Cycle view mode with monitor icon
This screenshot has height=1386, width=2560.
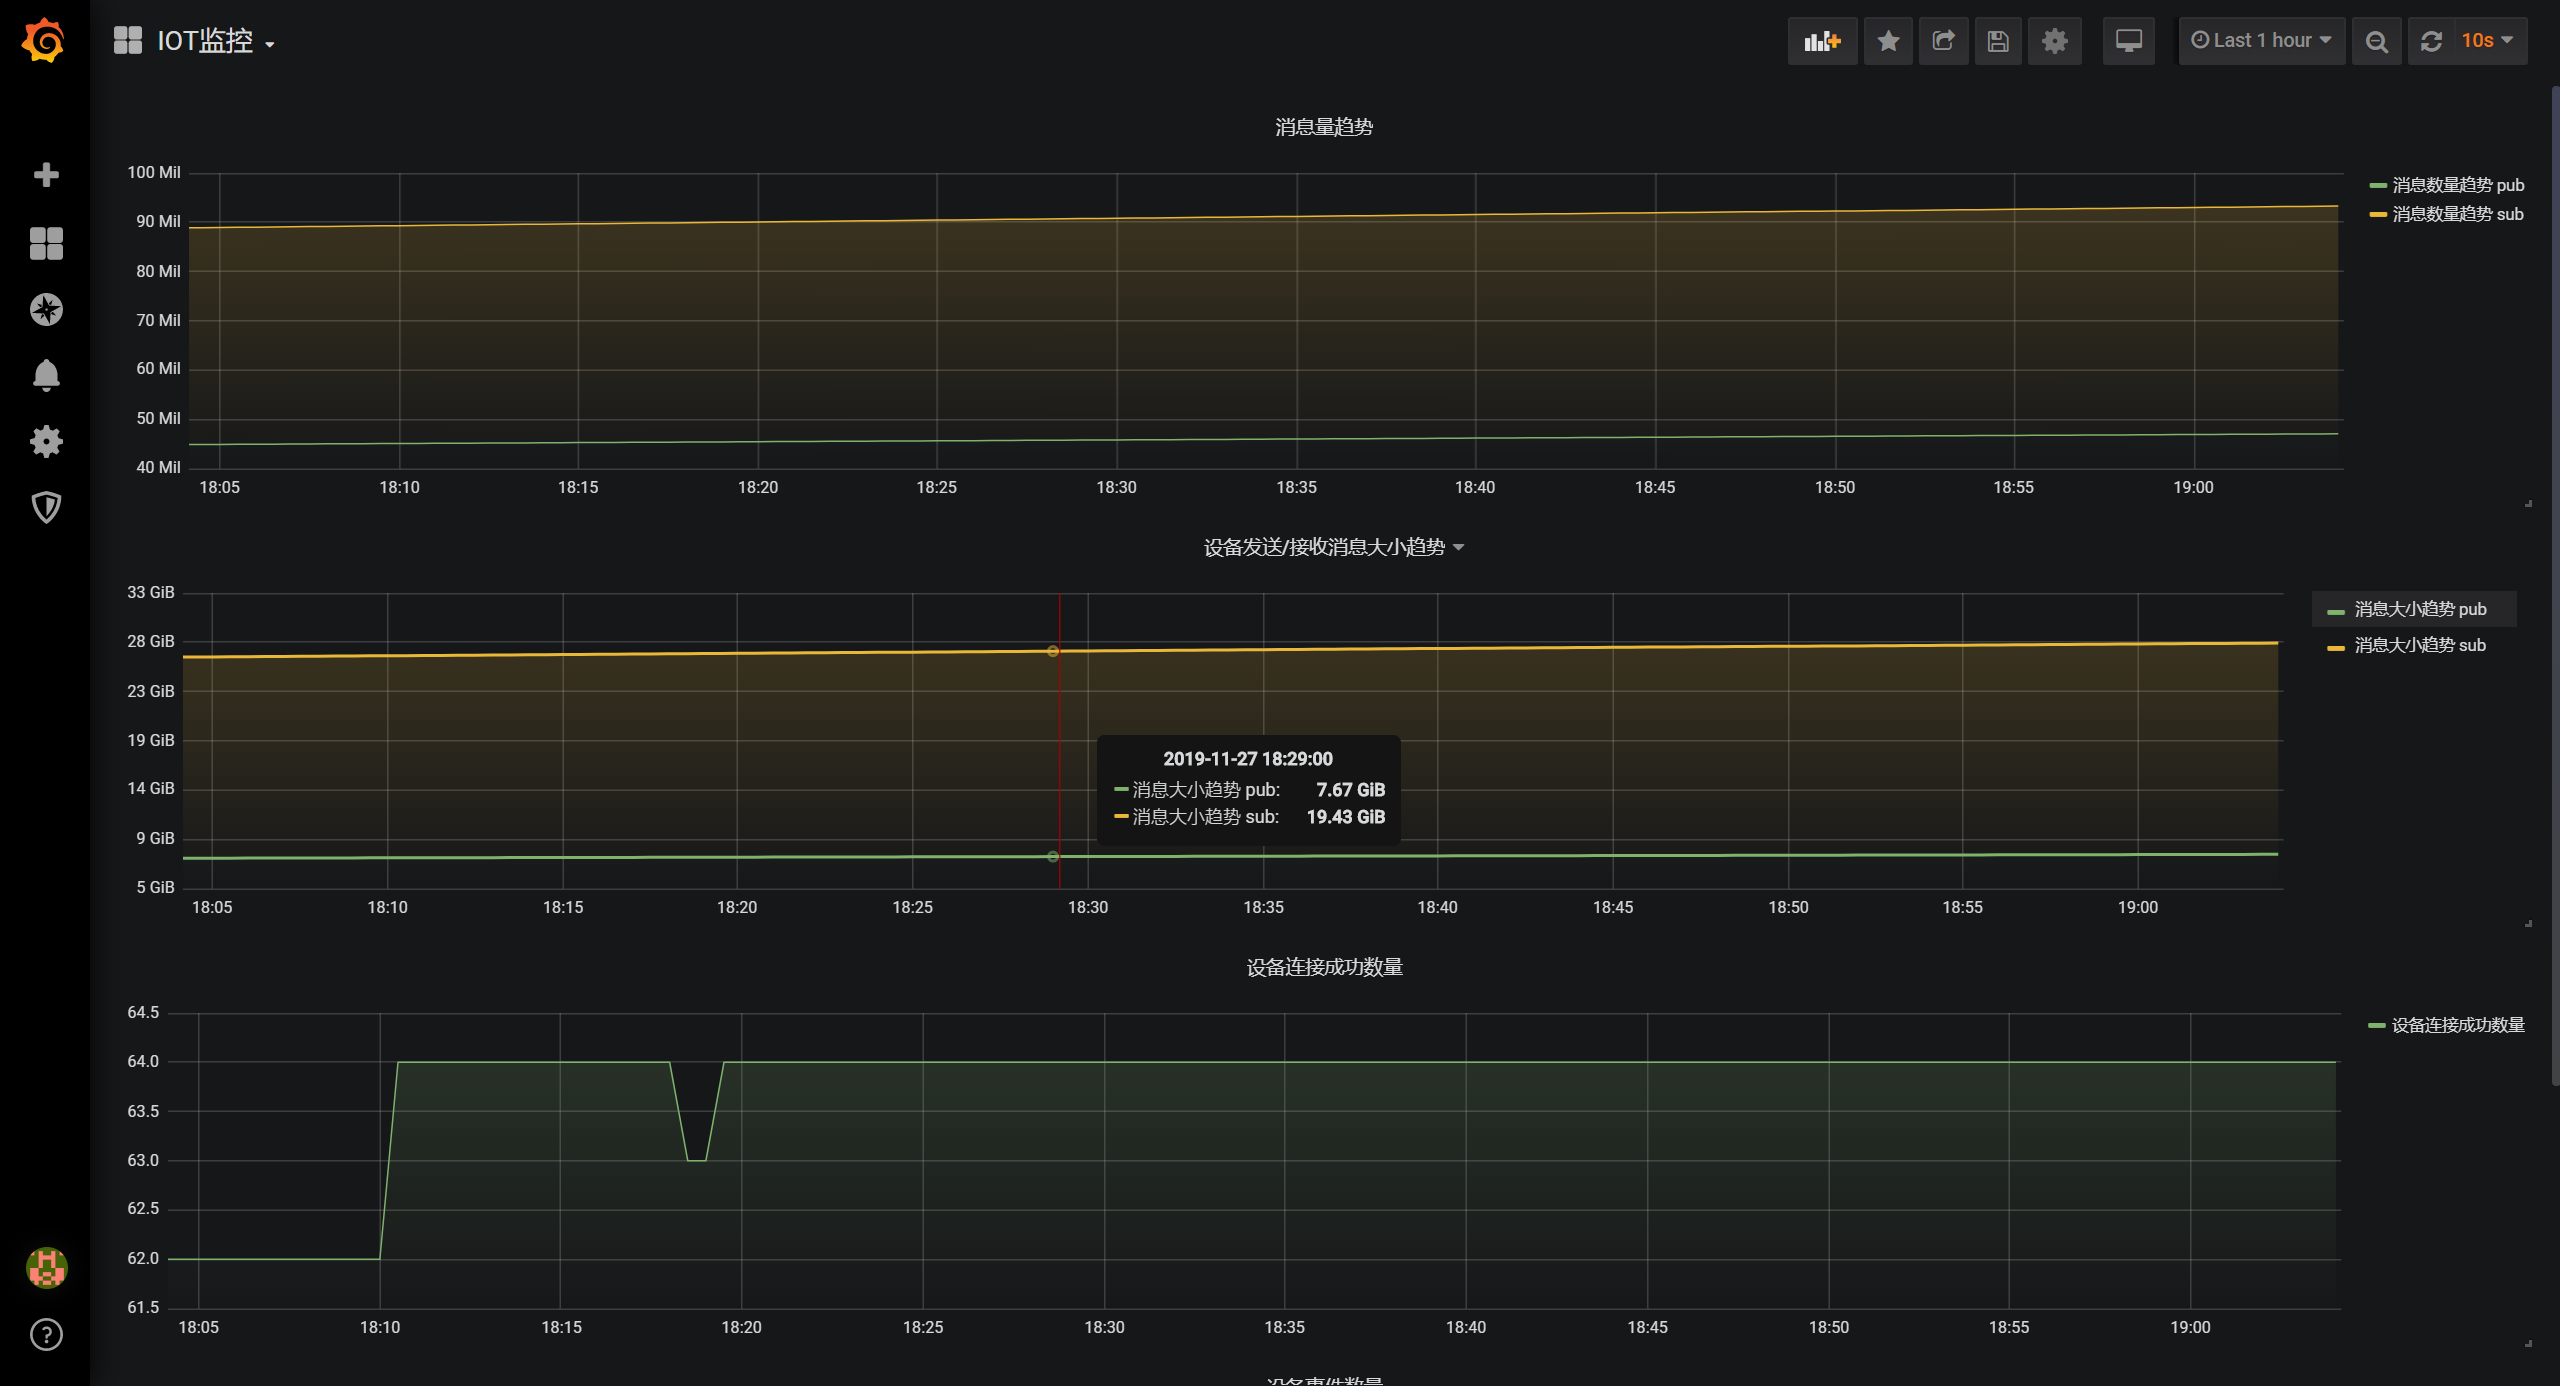(x=2128, y=41)
